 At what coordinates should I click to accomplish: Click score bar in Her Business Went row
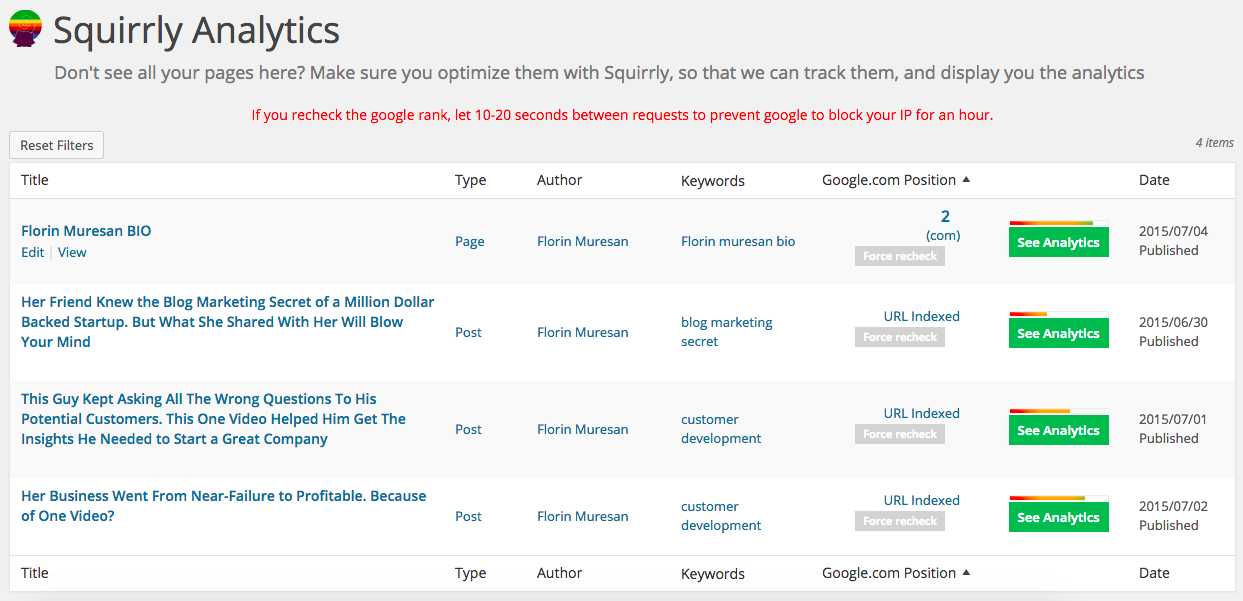(1059, 498)
